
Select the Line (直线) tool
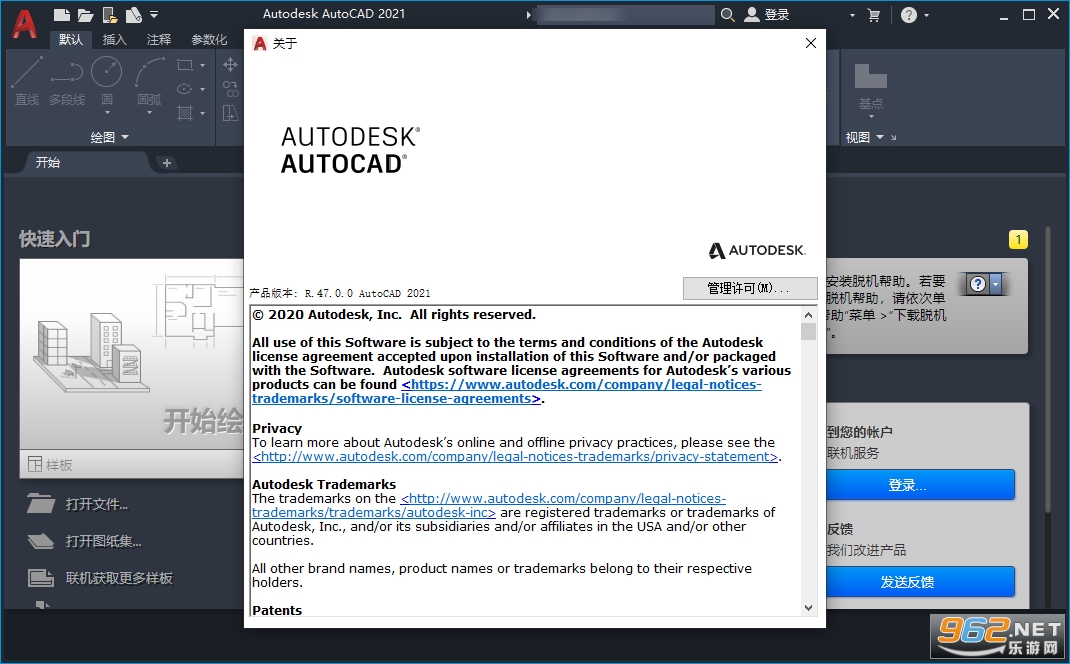pyautogui.click(x=27, y=82)
